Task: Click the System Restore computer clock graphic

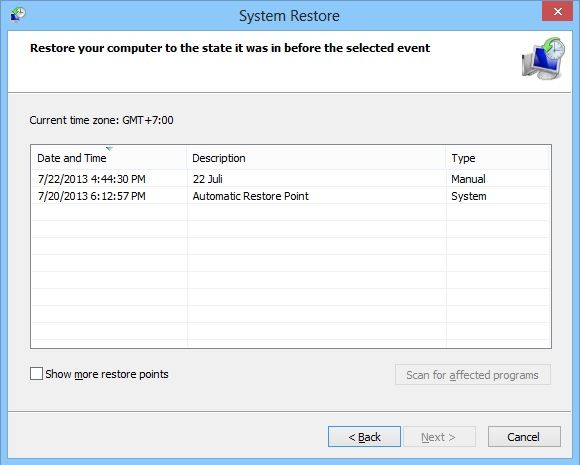Action: [543, 58]
